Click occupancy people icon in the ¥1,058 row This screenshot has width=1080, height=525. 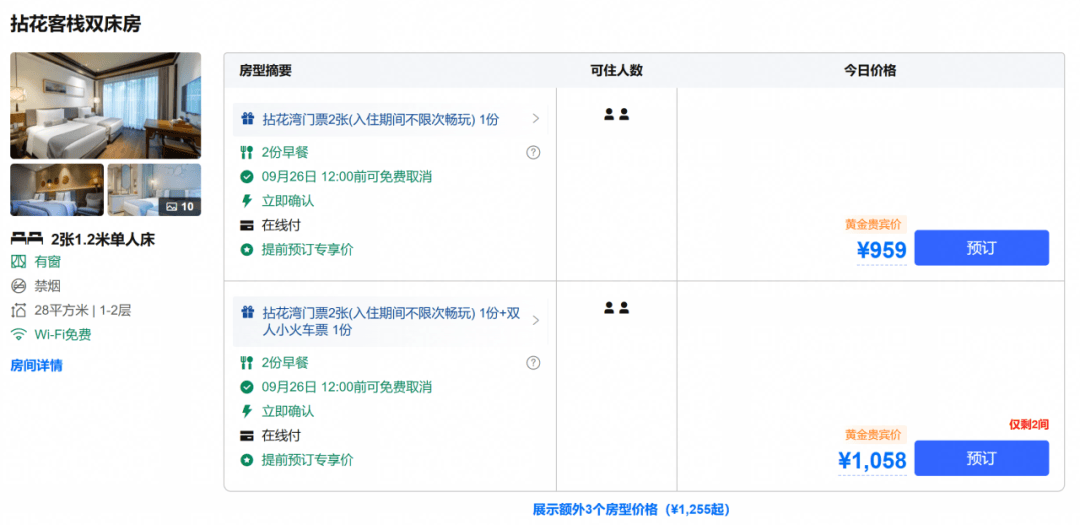pyautogui.click(x=616, y=308)
